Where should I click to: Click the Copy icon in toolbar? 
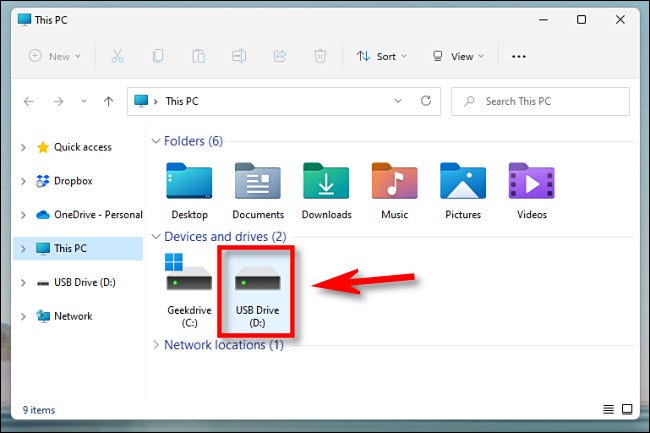(x=158, y=56)
